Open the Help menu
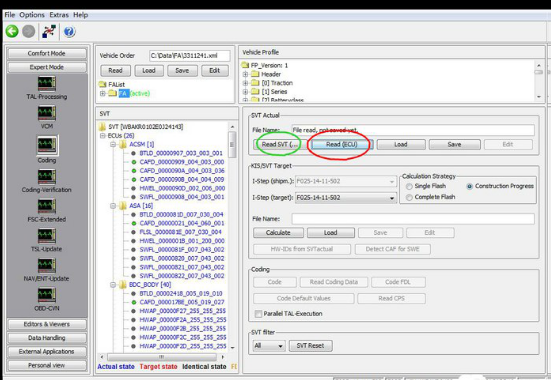Viewport: 551px width, 380px height. (80, 15)
